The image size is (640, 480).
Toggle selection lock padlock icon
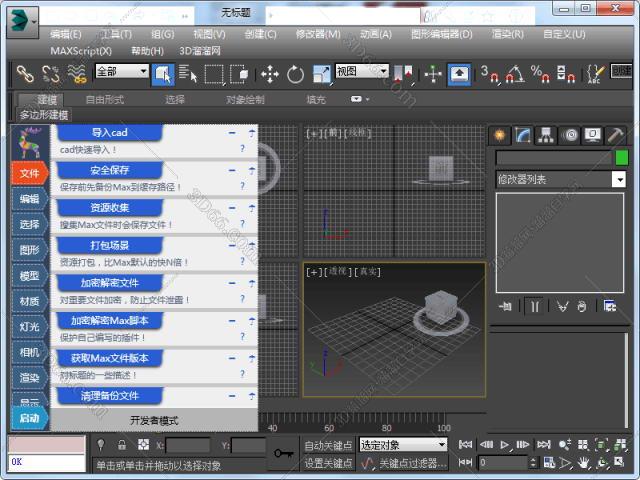122,444
